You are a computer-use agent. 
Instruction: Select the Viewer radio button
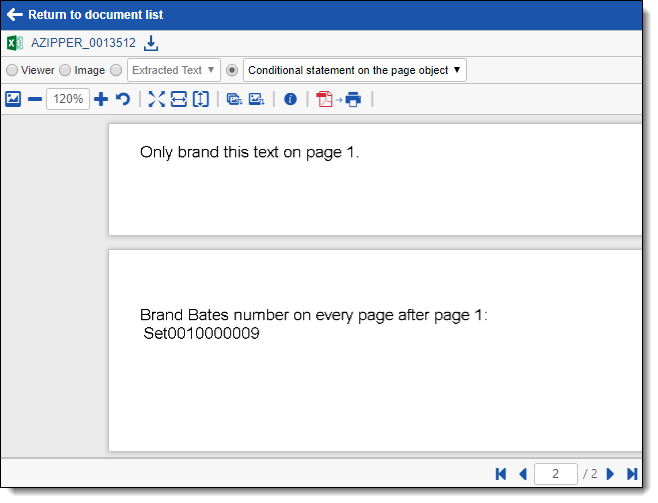(x=12, y=71)
